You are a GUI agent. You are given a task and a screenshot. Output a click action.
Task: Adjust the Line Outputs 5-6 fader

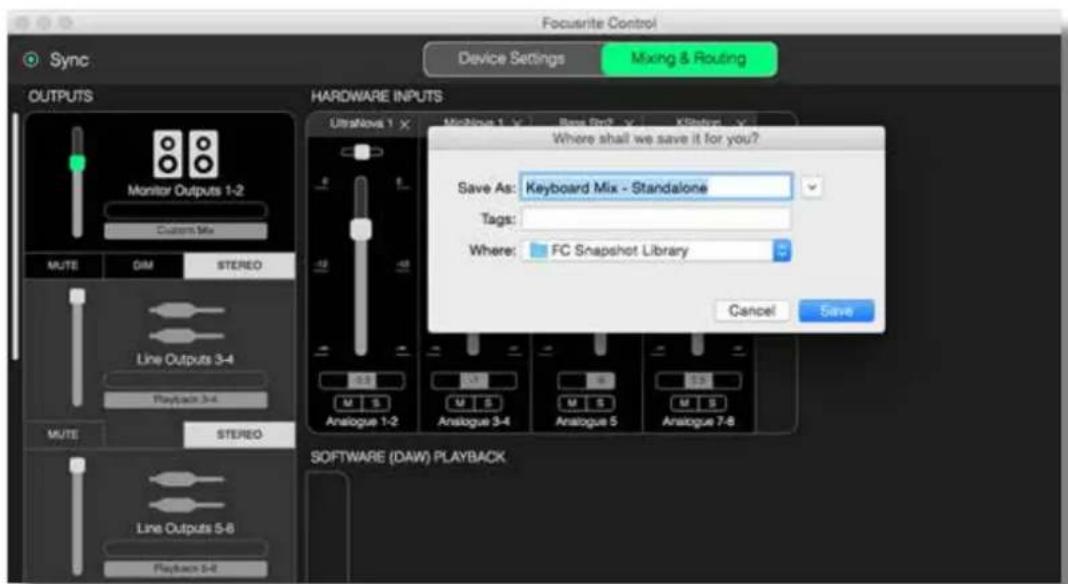click(x=78, y=465)
